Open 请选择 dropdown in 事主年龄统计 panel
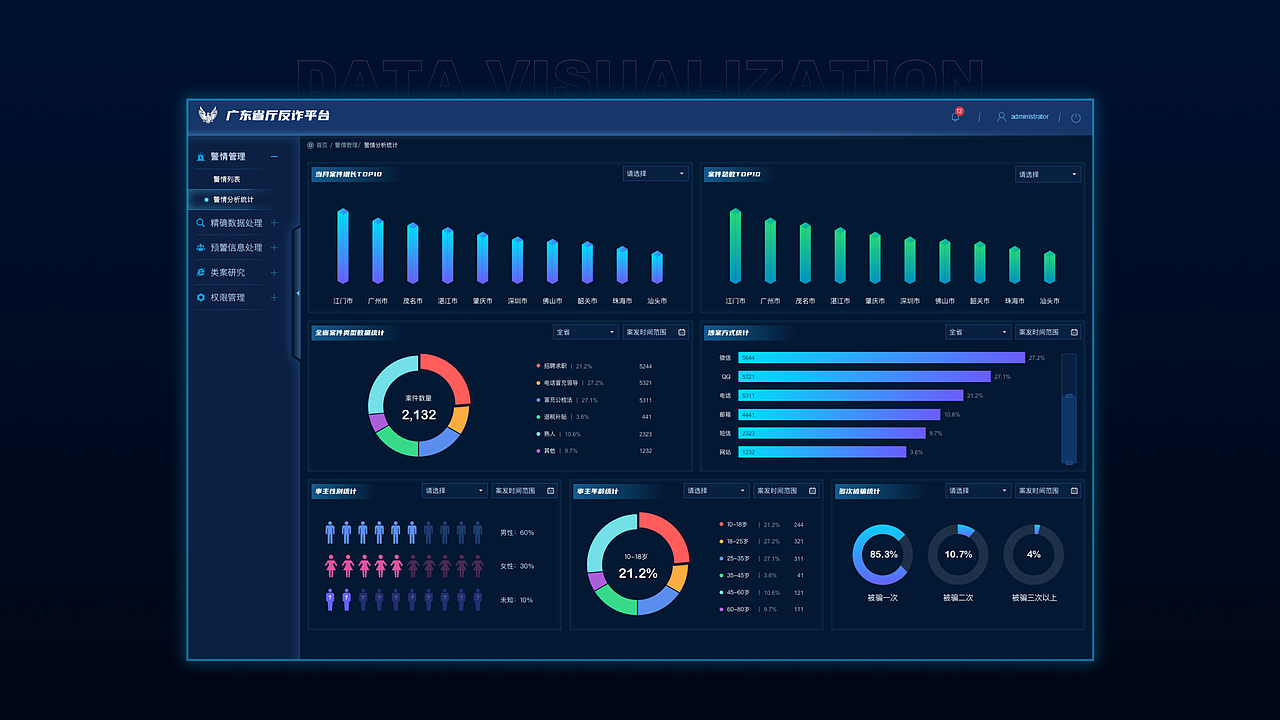This screenshot has height=720, width=1280. tap(717, 491)
